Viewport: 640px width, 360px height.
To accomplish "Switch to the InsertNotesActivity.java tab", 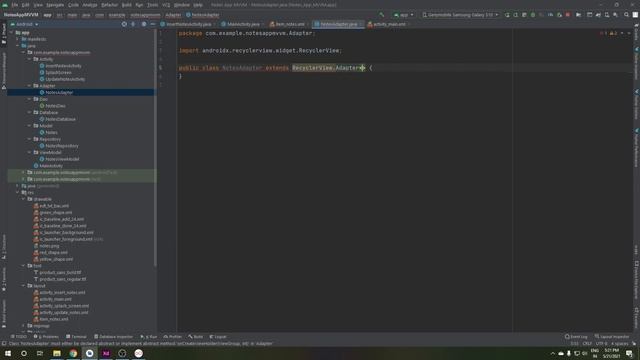I will pyautogui.click(x=186, y=24).
